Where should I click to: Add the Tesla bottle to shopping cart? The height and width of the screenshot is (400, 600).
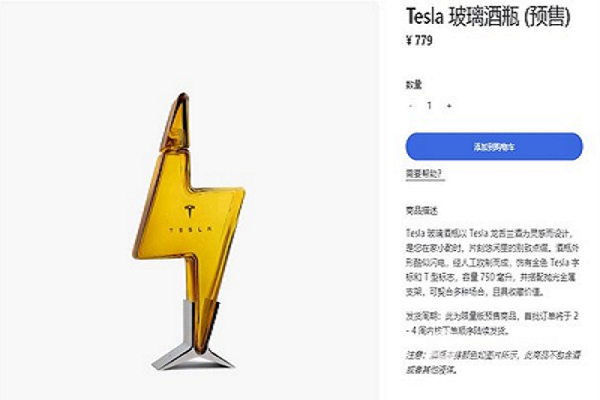(494, 147)
